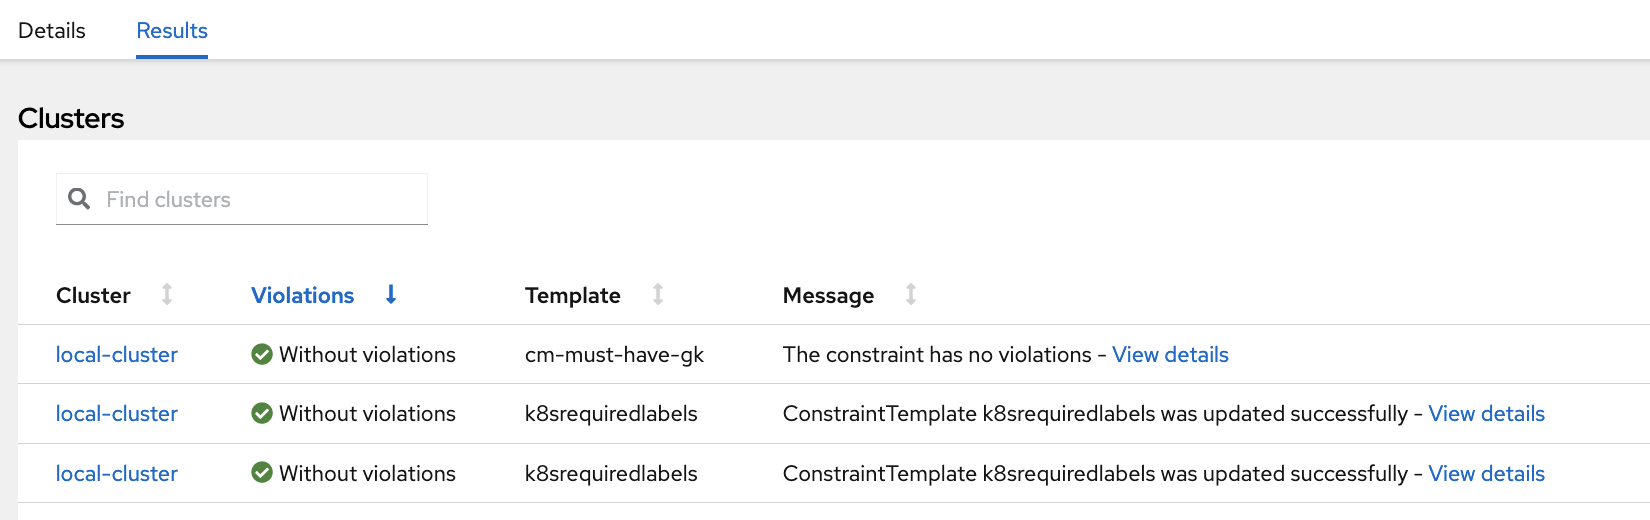Screen dimensions: 1650x520
Task: View details for no violations message
Action: (x=1170, y=355)
